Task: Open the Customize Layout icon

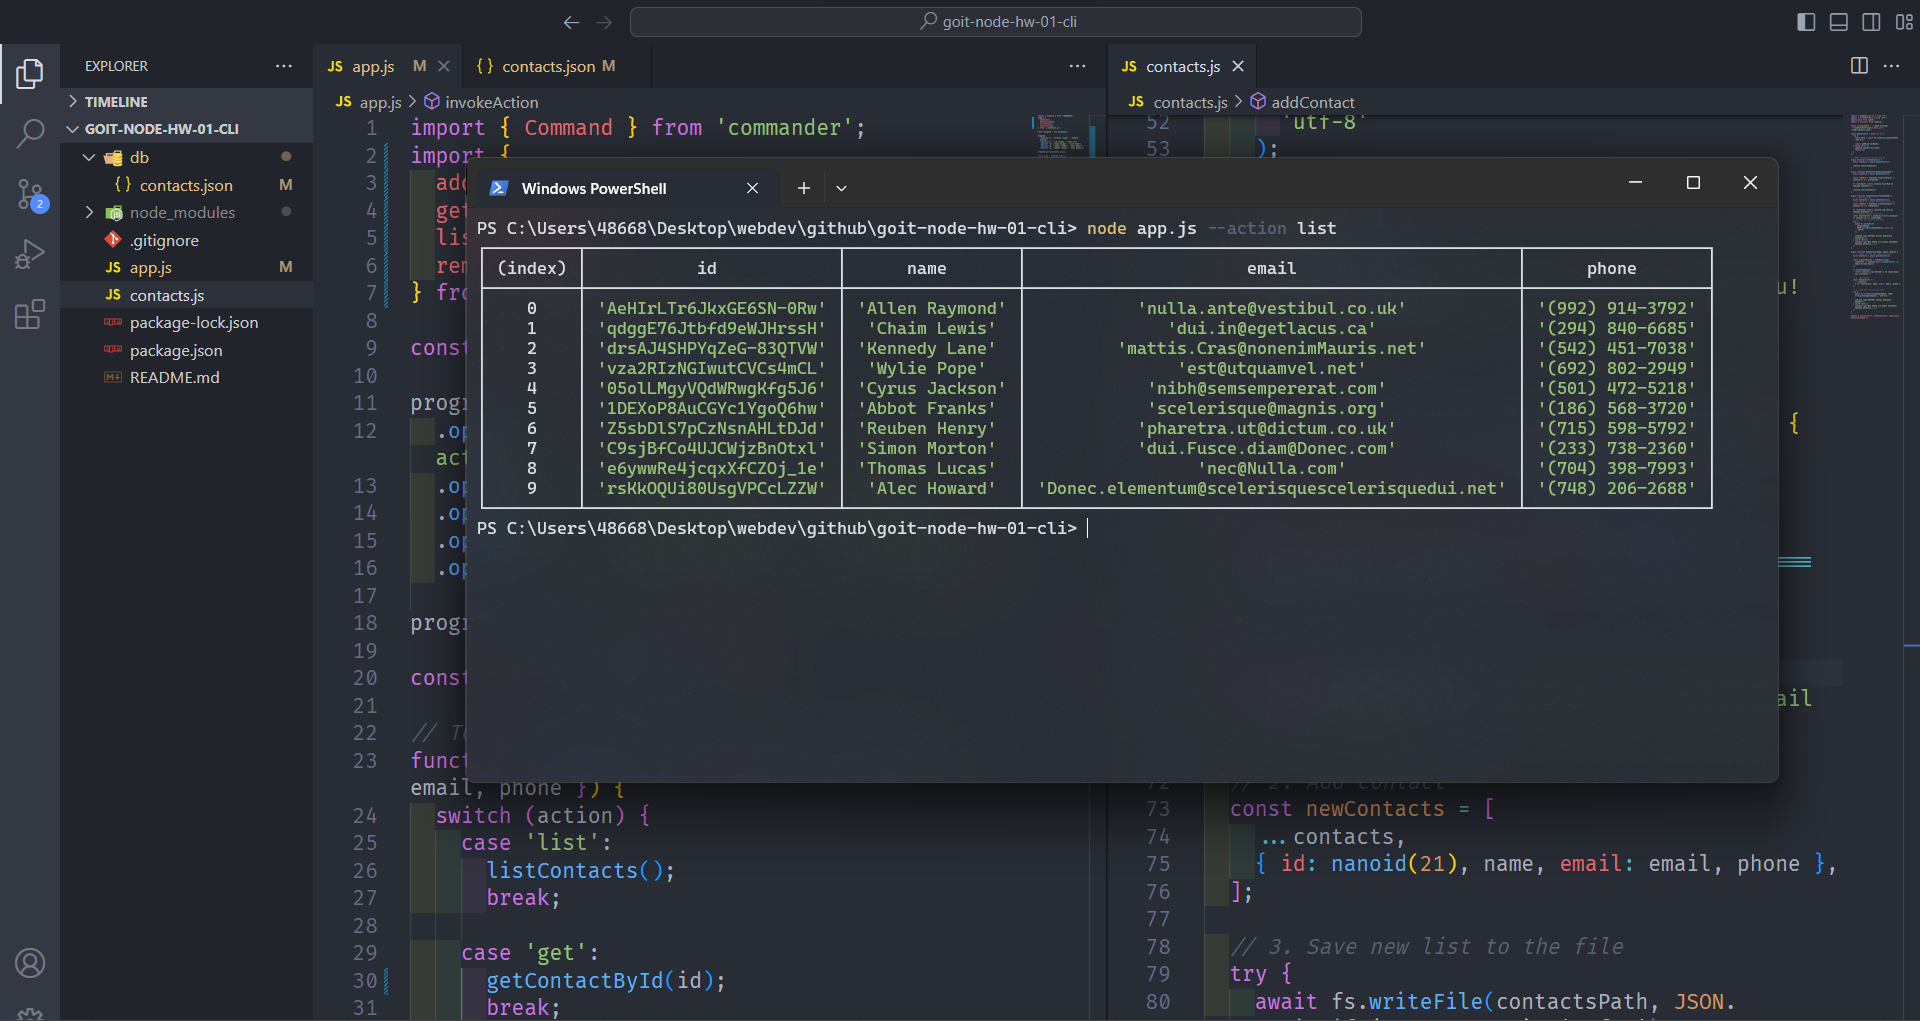Action: click(x=1904, y=22)
